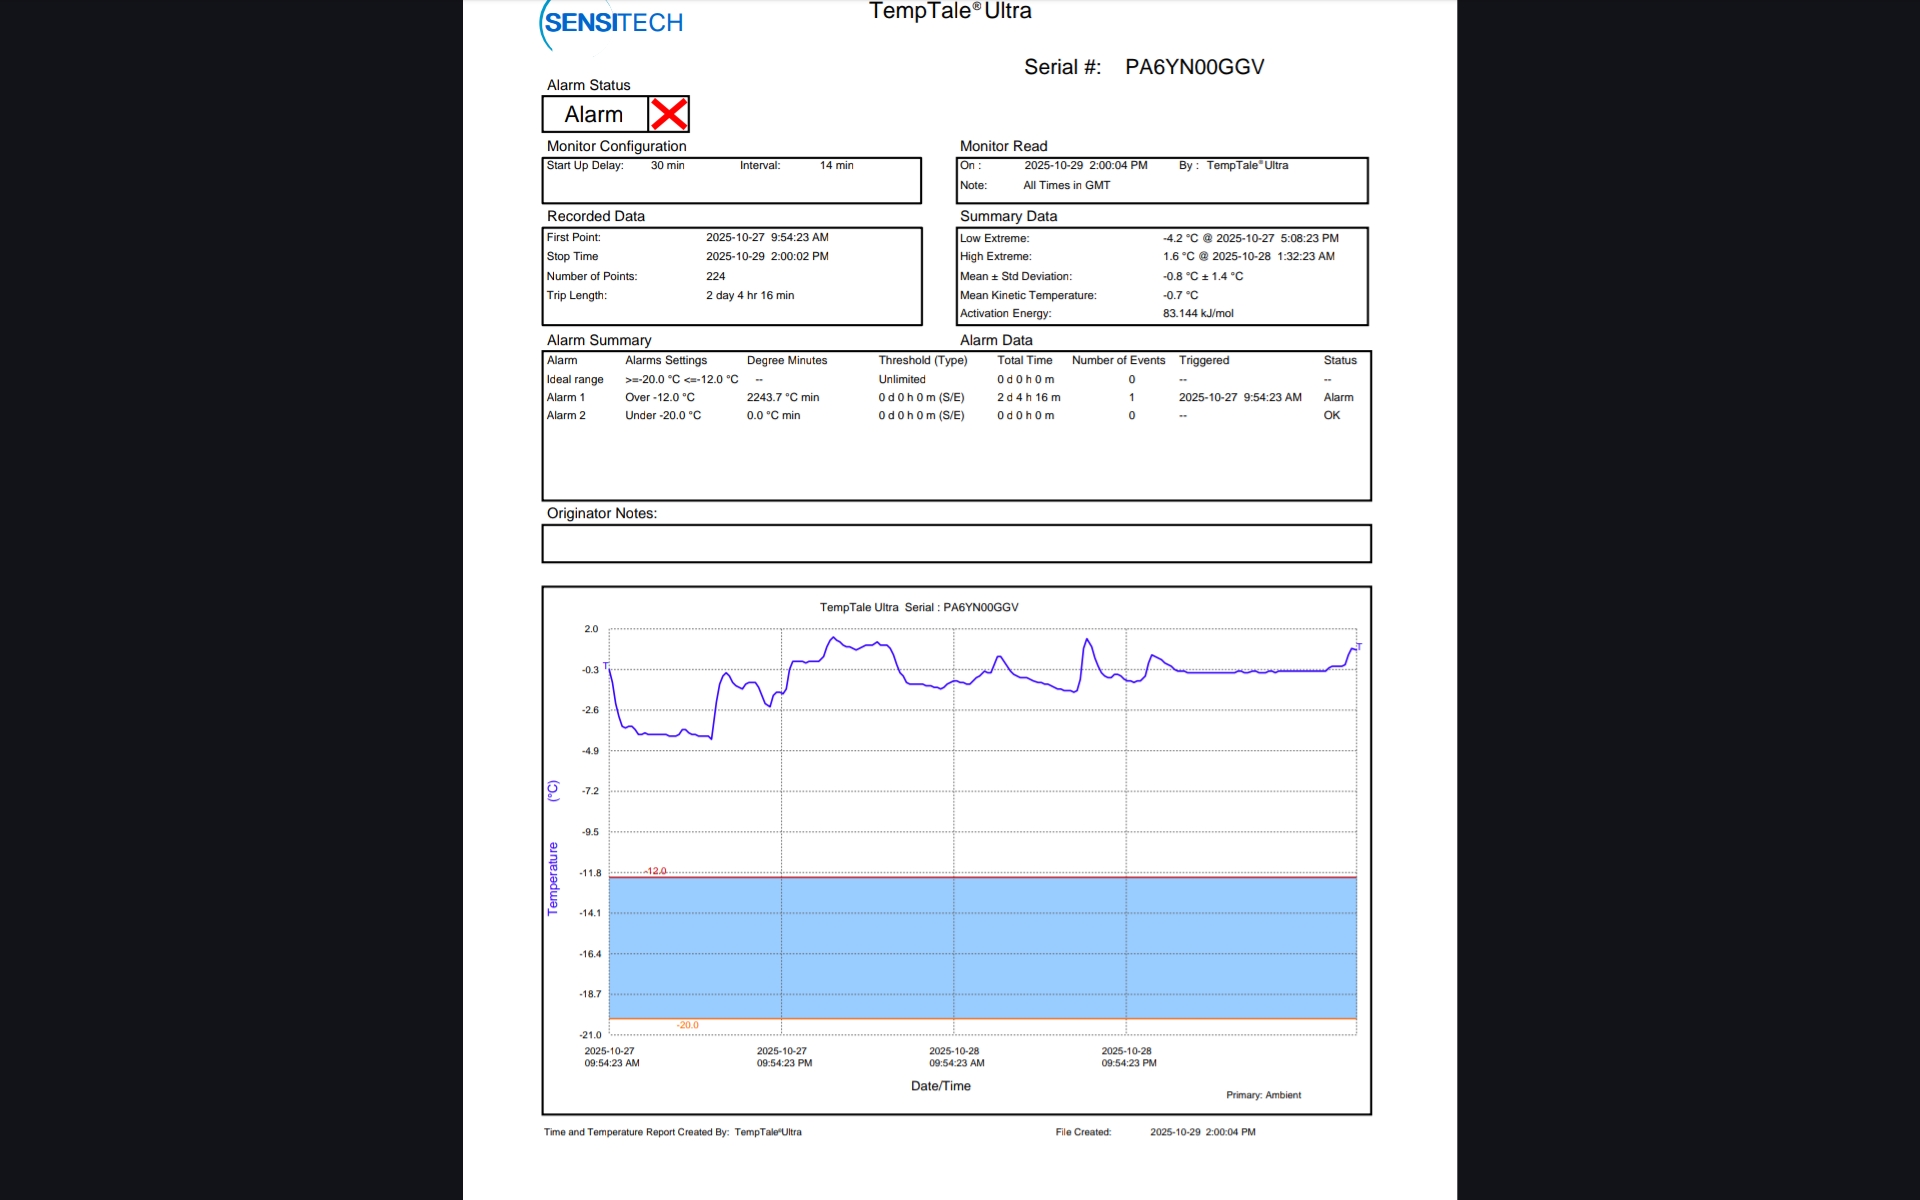
Task: Click inside the Originator Notes box
Action: 956,544
